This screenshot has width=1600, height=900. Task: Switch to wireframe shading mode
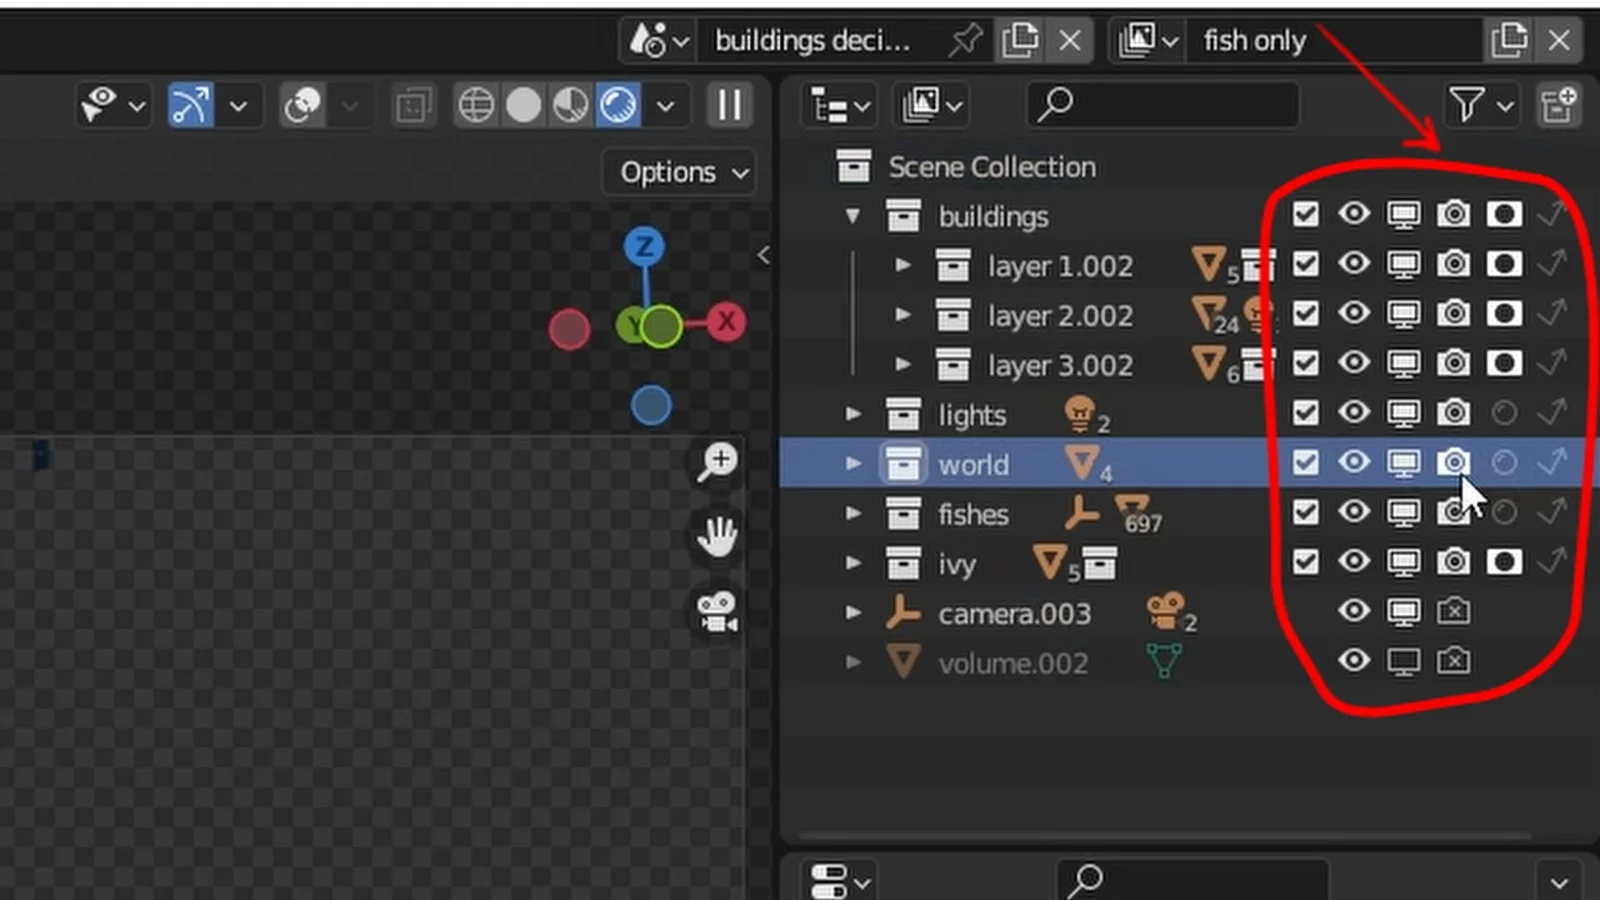tap(476, 105)
